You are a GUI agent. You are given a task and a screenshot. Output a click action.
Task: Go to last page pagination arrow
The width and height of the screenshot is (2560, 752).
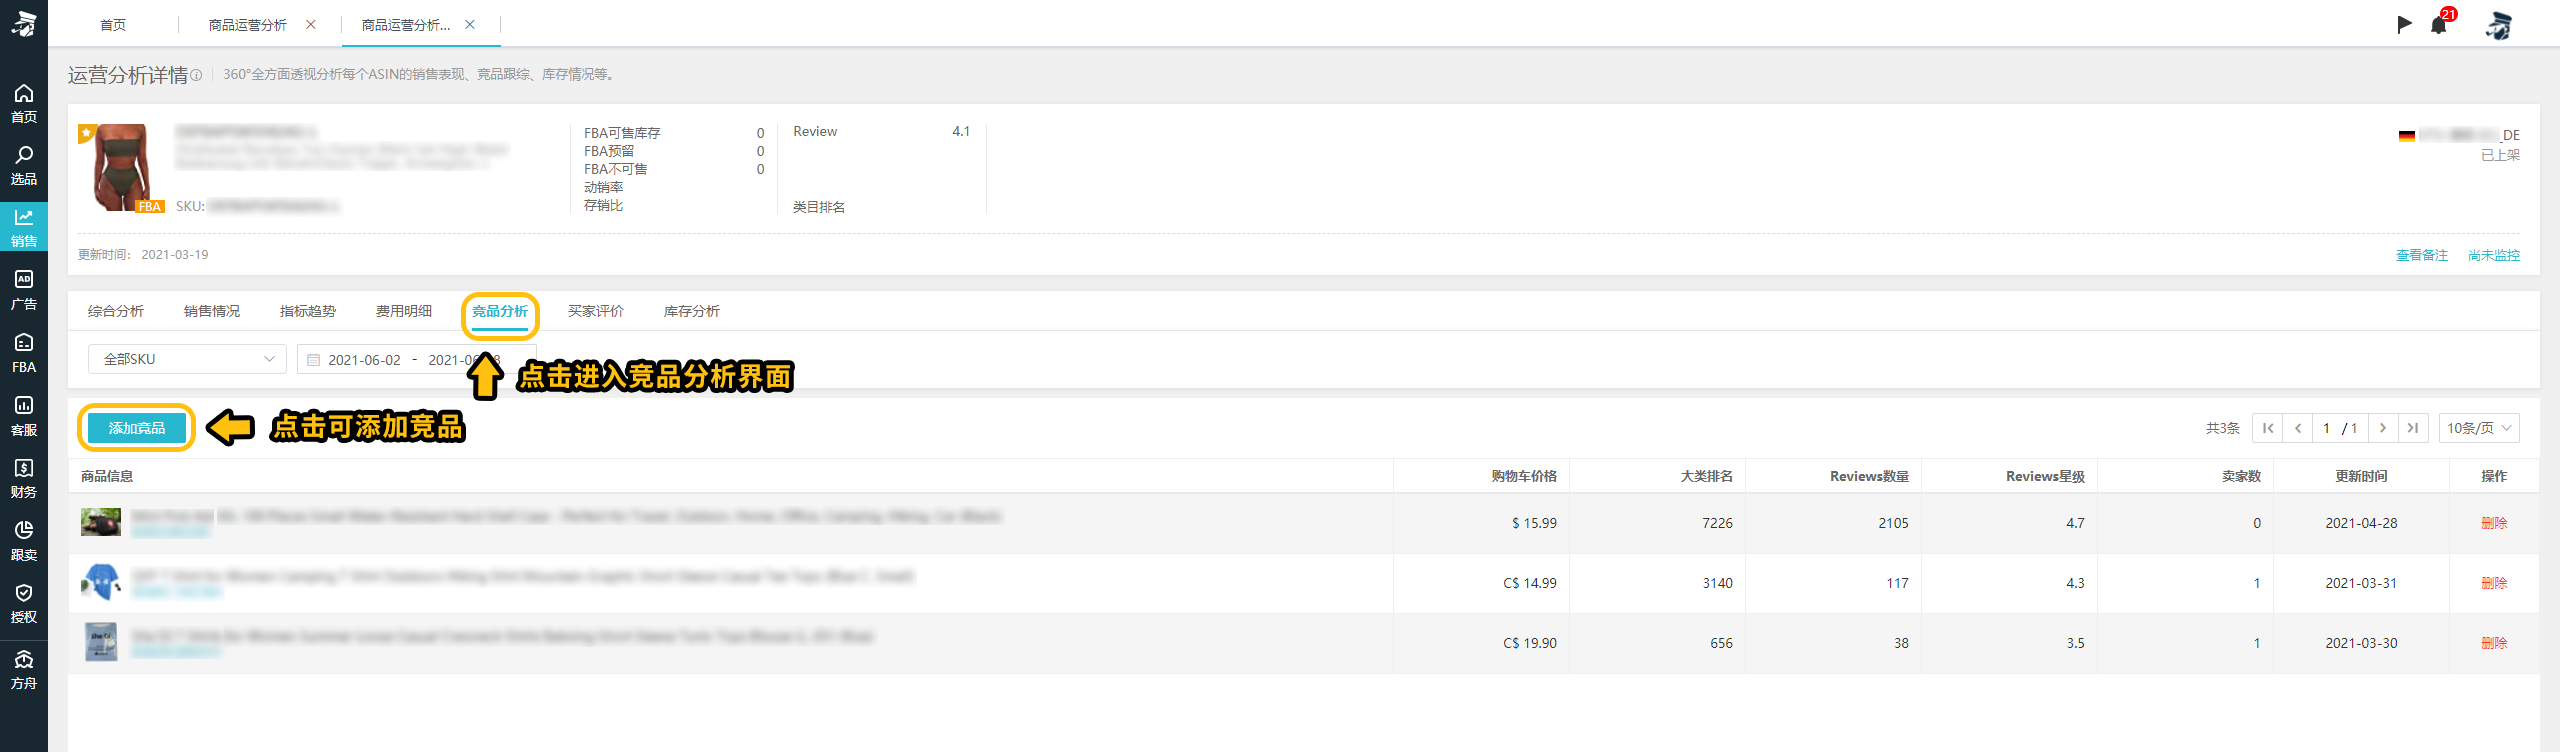pyautogui.click(x=2412, y=428)
